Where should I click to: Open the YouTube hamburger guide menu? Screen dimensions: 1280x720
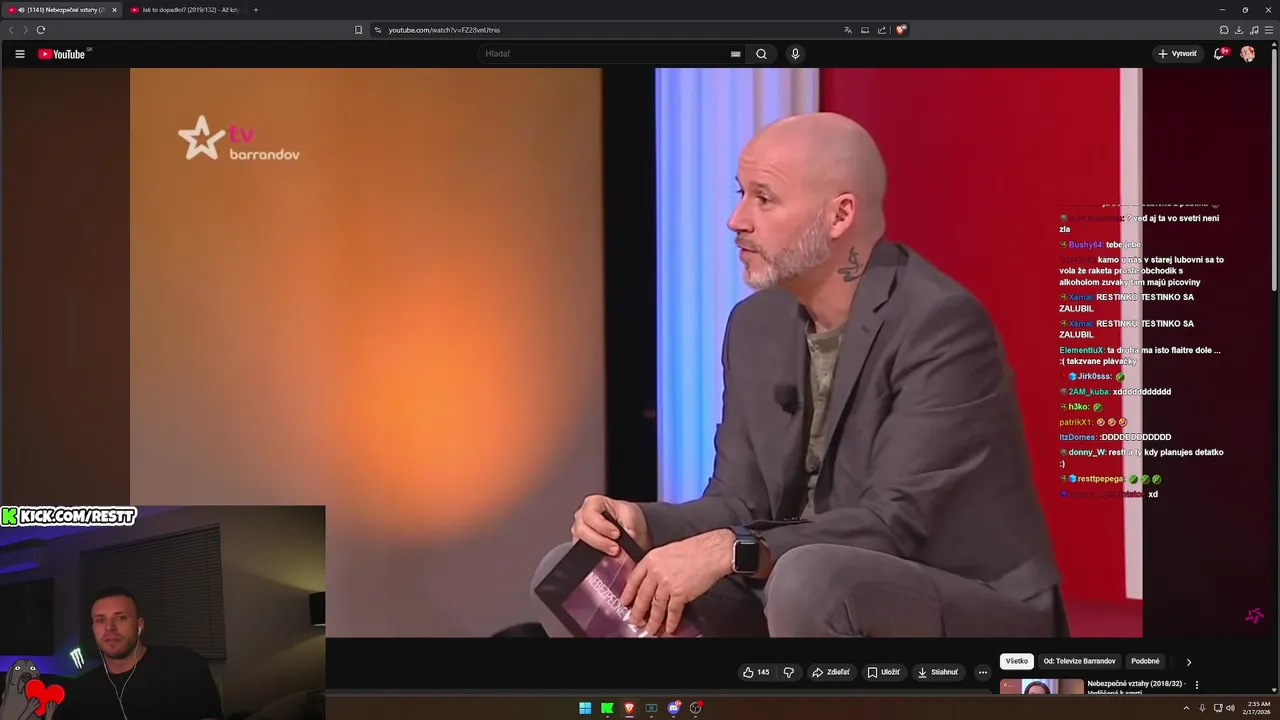tap(19, 54)
